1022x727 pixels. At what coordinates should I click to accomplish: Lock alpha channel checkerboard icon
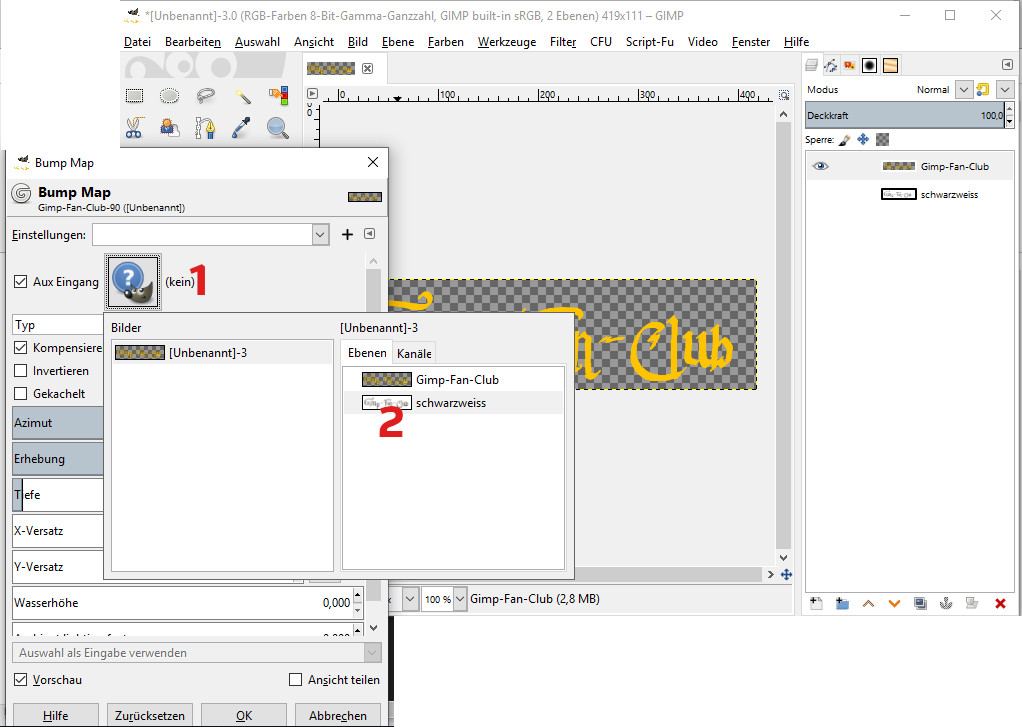883,140
